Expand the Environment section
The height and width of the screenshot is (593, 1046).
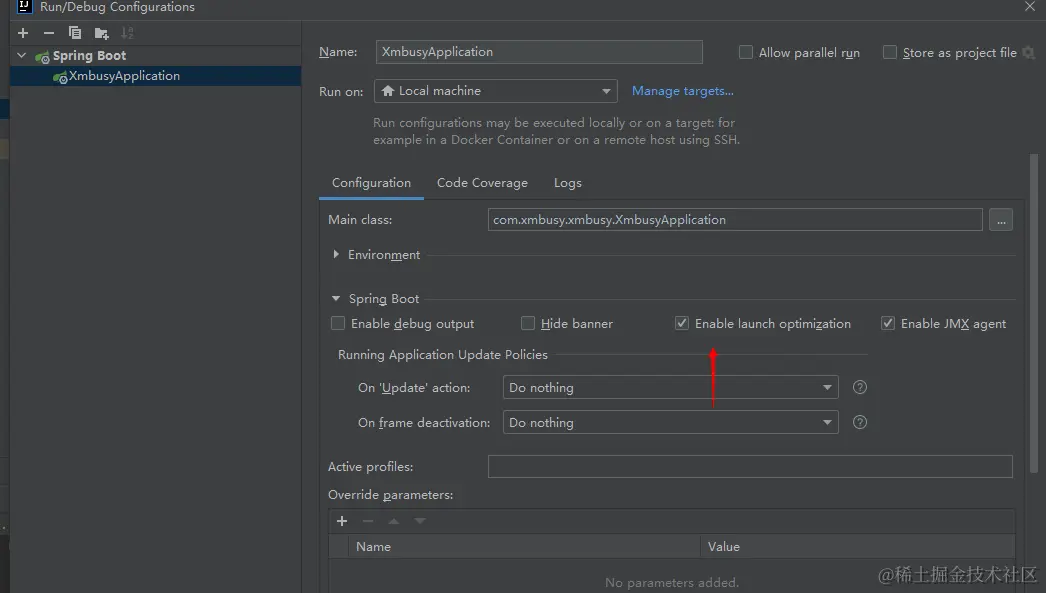(x=337, y=255)
